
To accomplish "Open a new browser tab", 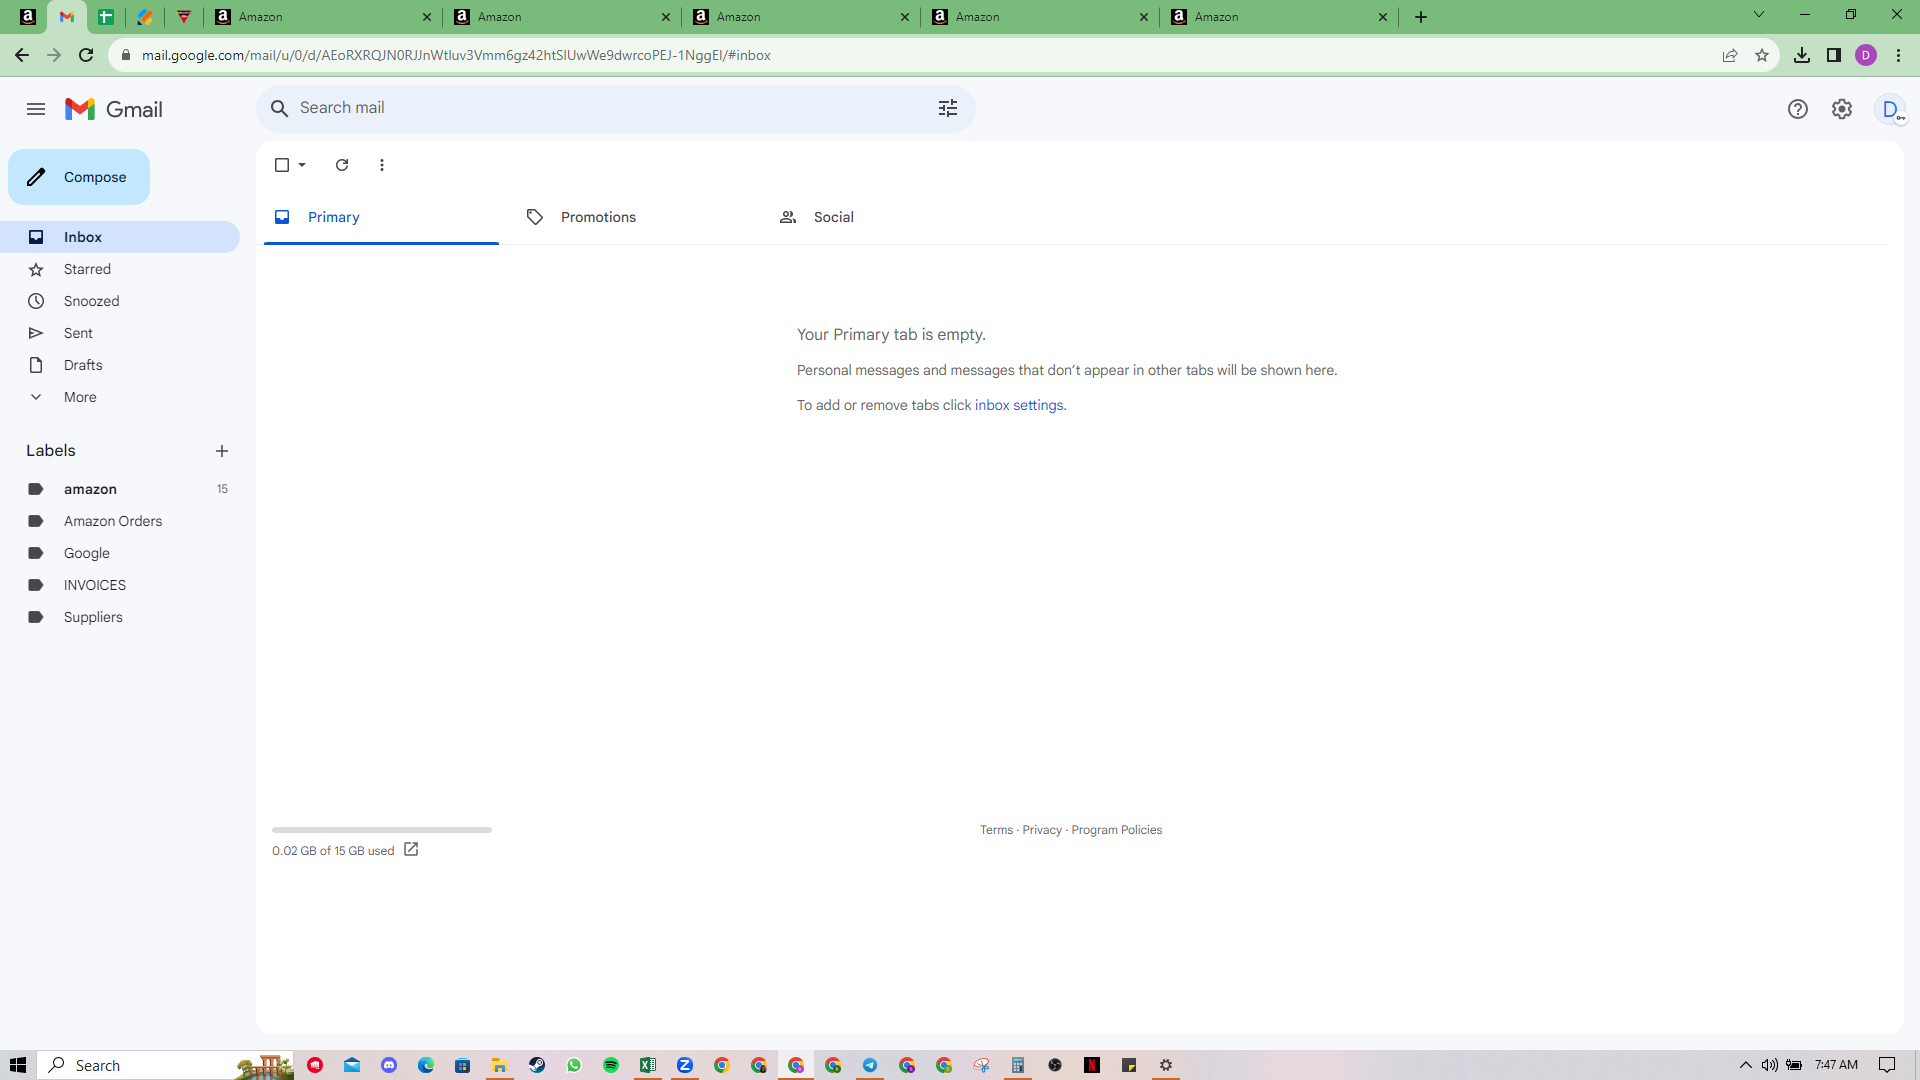I will point(1421,17).
